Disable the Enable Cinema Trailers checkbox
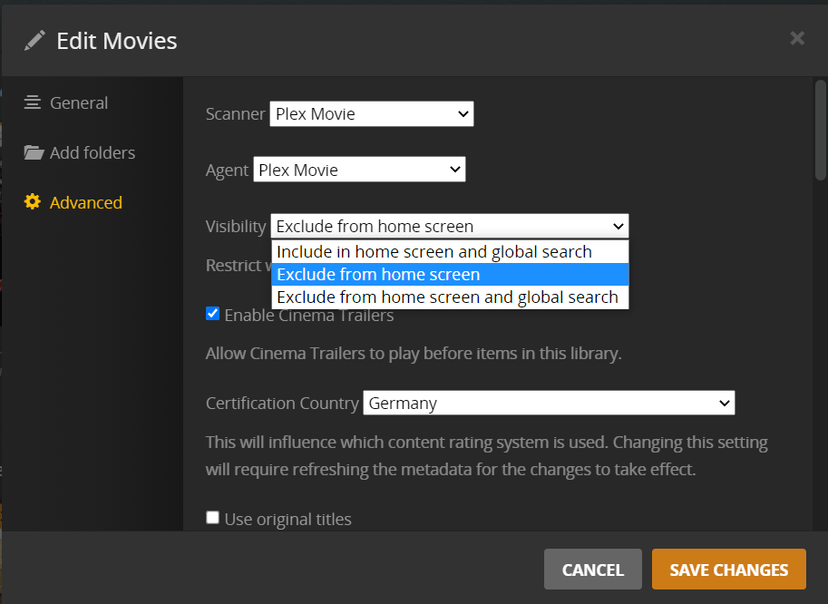The image size is (828, 604). (212, 314)
